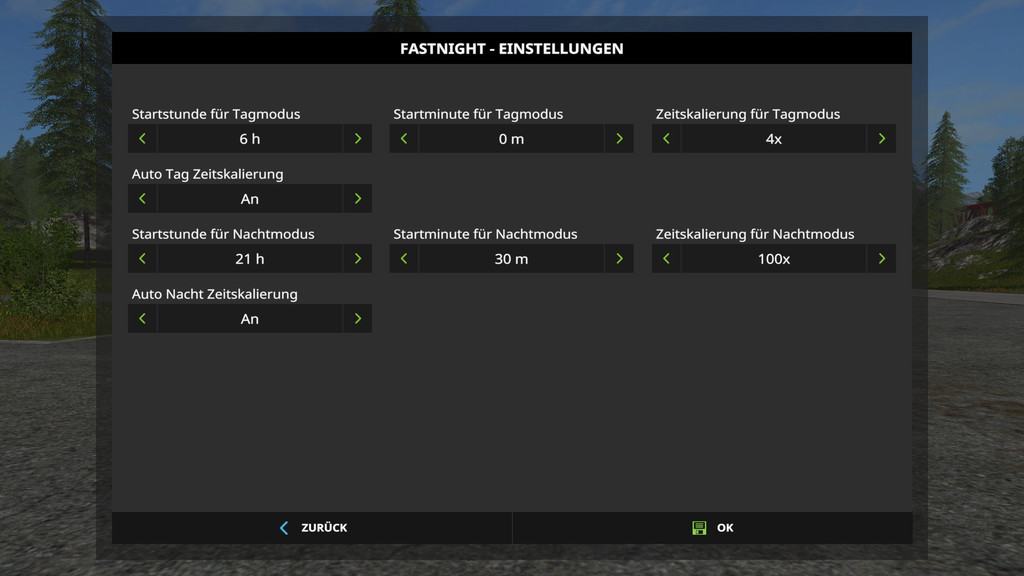The height and width of the screenshot is (576, 1024).
Task: Switch Auto Nacht Zeitskalierung with right arrow
Action: [357, 319]
